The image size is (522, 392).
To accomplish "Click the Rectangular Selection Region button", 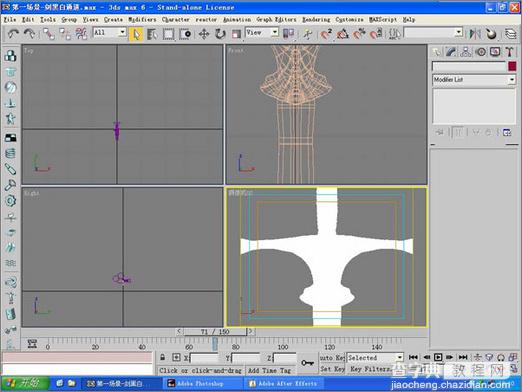I will coord(168,34).
